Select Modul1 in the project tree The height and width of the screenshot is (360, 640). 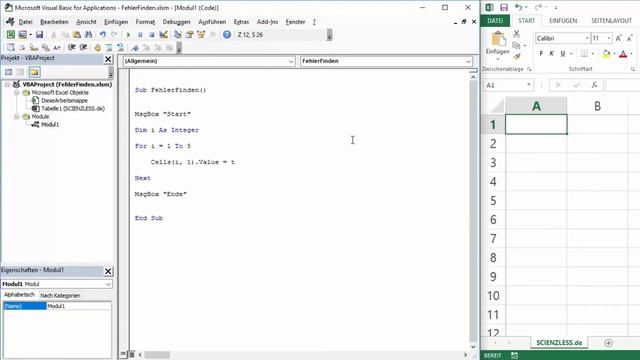tap(50, 124)
